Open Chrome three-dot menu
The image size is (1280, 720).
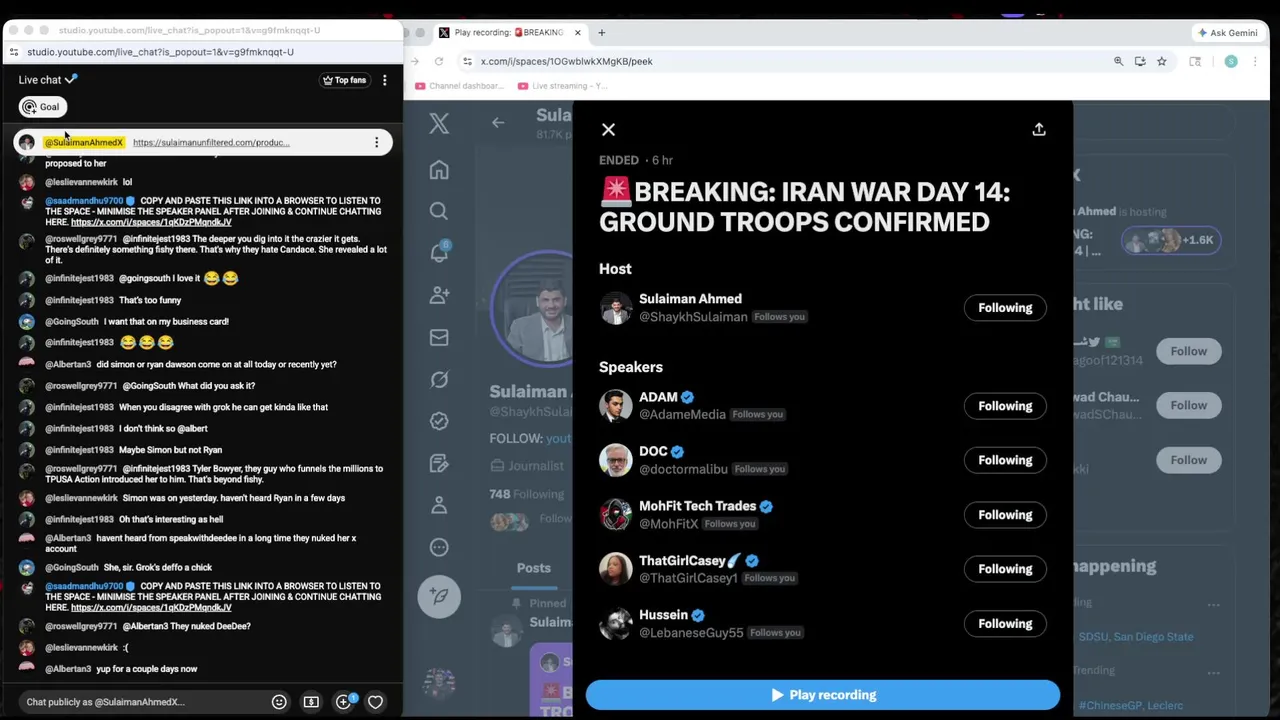tap(1256, 61)
